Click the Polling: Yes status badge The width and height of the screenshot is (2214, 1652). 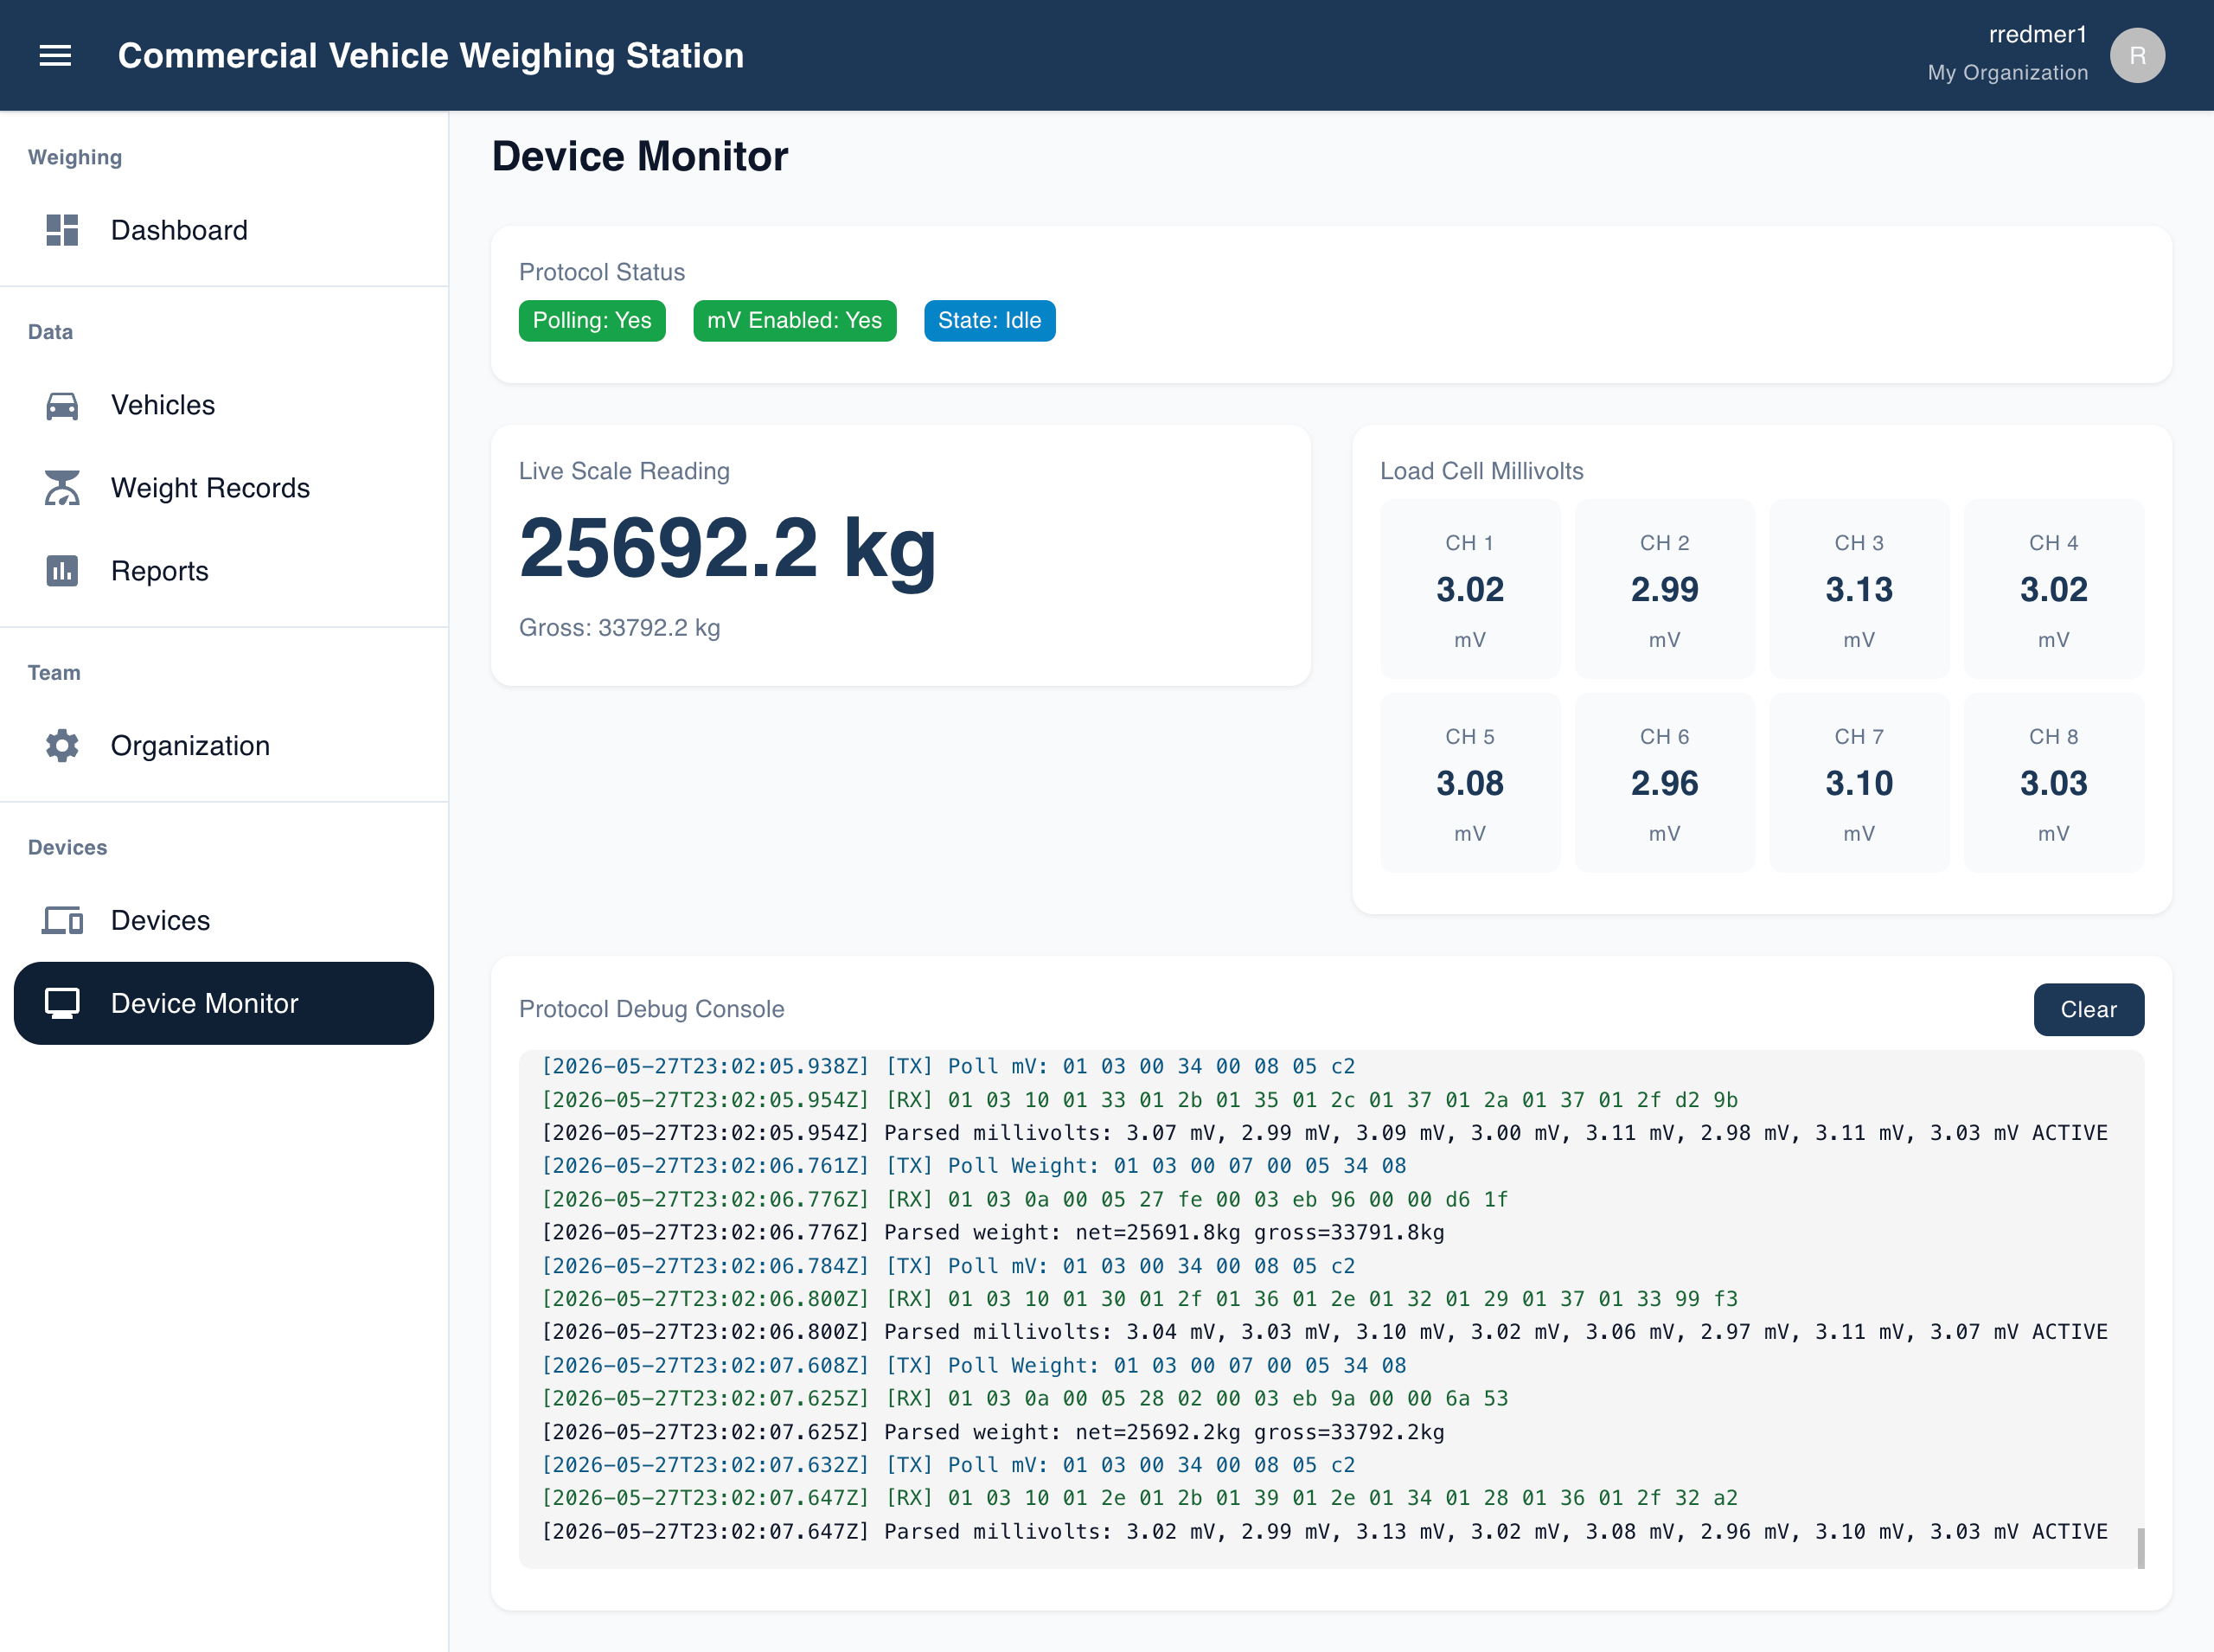pyautogui.click(x=592, y=321)
